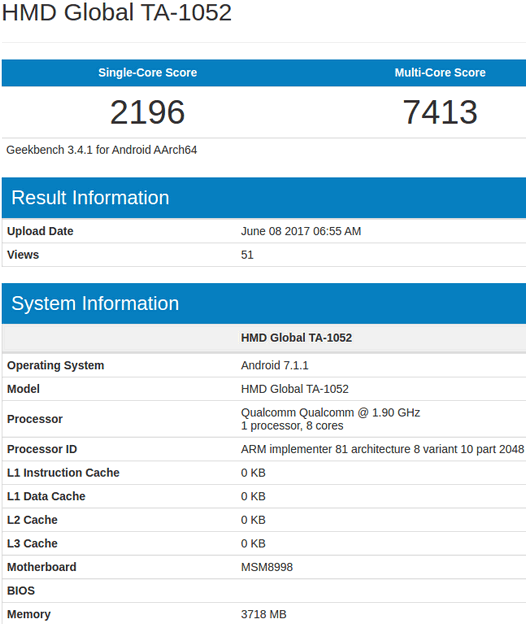The width and height of the screenshot is (526, 624).
Task: Click the Operating System label
Action: tap(56, 365)
